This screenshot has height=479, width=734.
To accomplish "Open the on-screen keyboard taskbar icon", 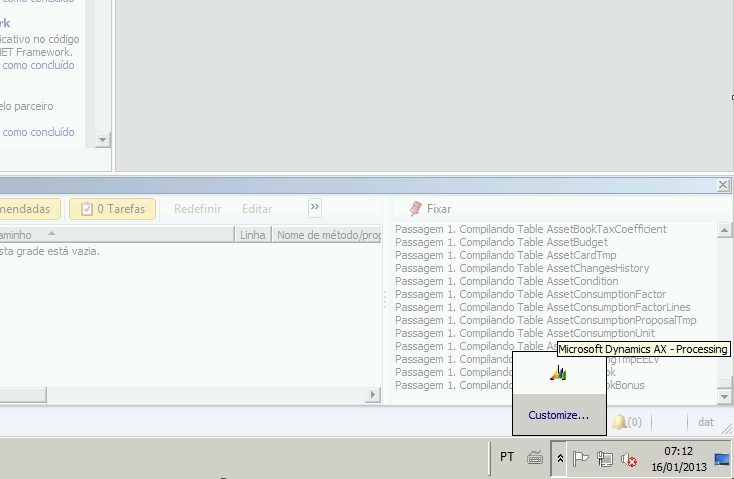I will [x=535, y=457].
